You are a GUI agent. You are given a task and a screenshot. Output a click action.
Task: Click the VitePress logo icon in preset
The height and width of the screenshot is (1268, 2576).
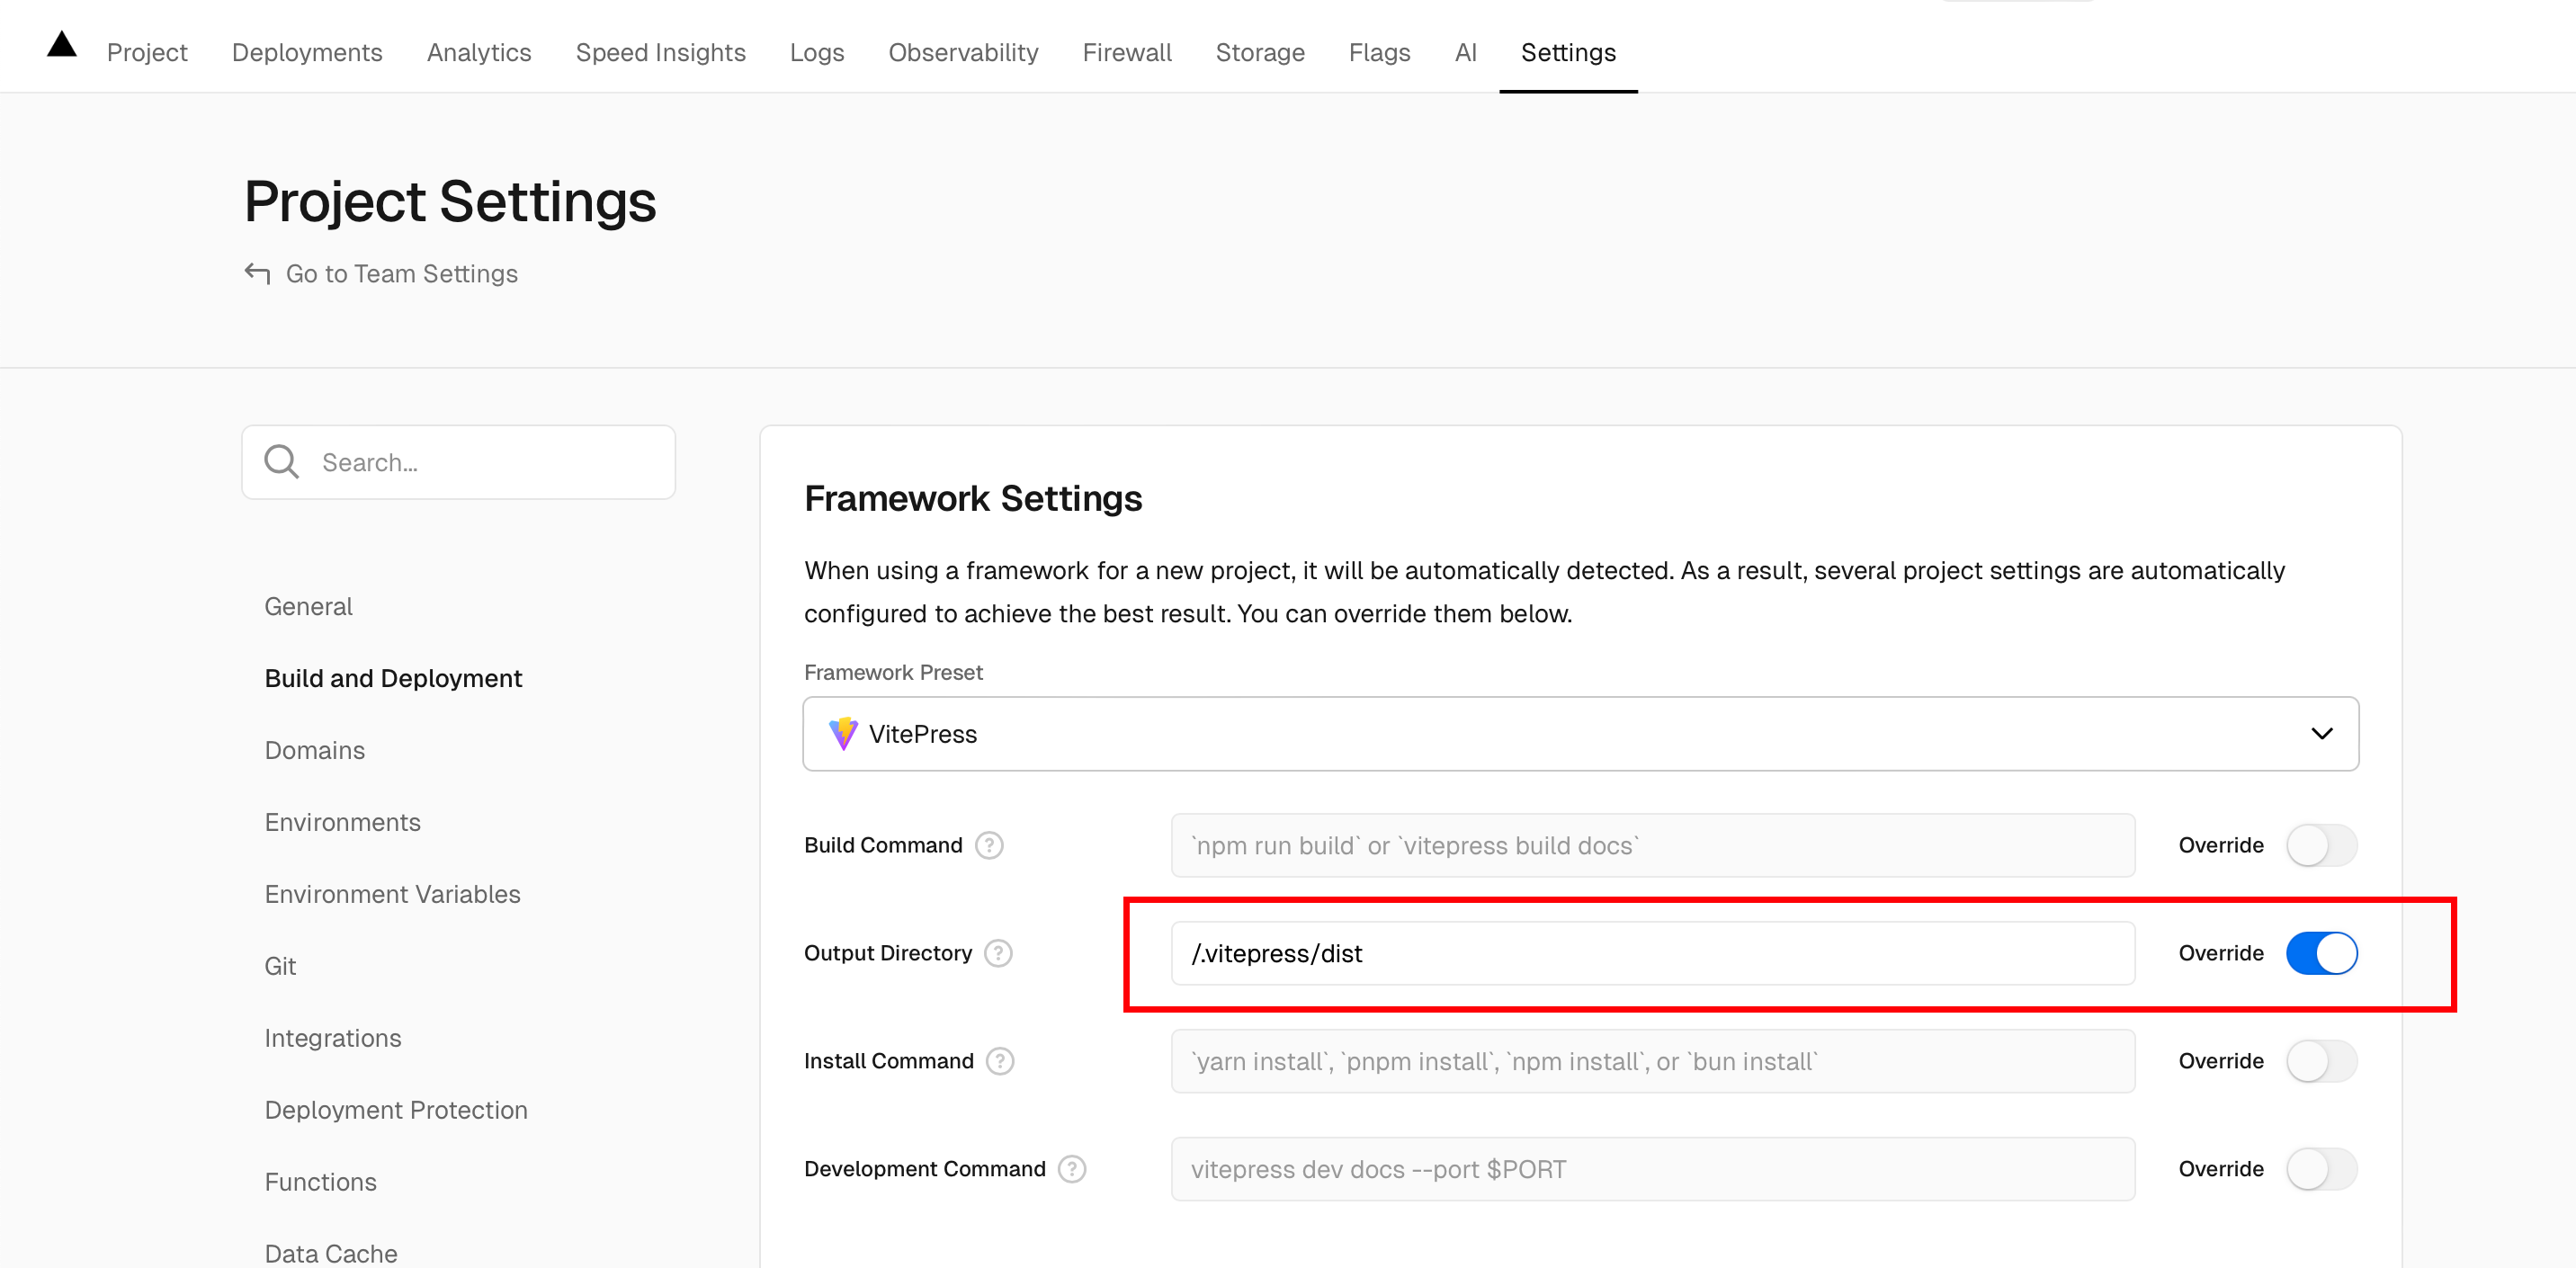843,733
